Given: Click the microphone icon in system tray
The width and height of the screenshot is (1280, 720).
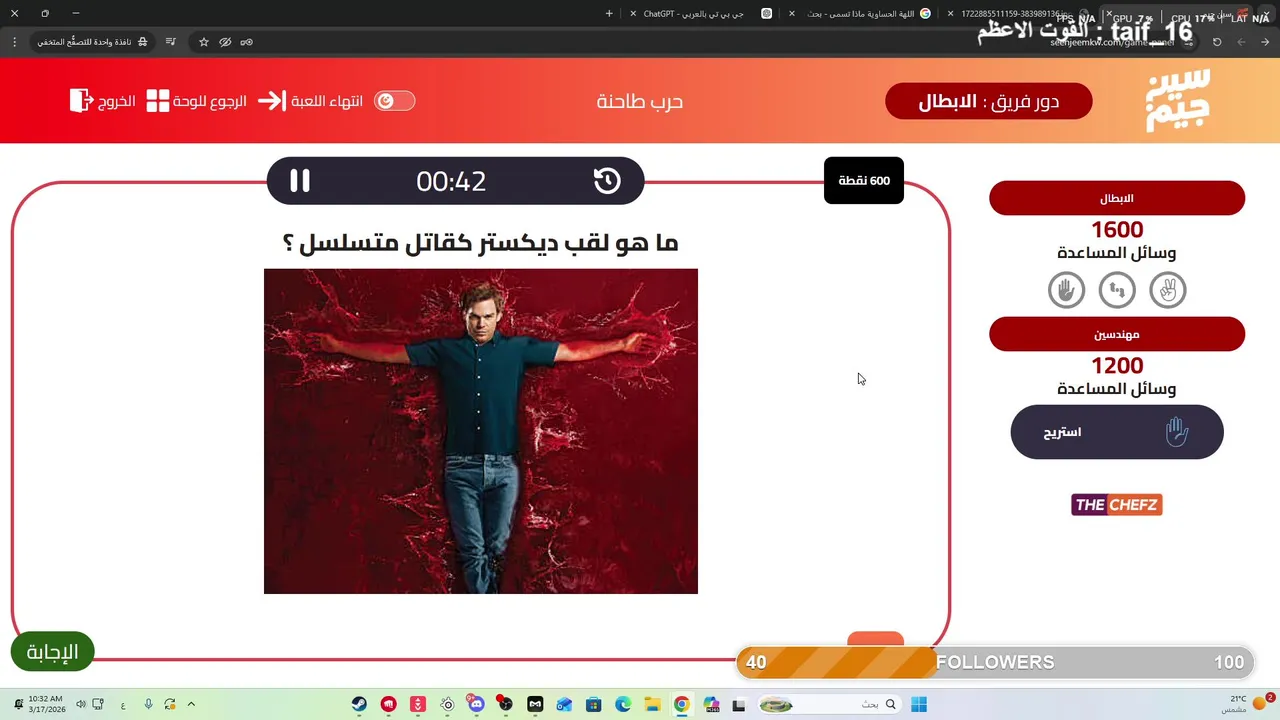Looking at the screenshot, I should click(x=148, y=705).
